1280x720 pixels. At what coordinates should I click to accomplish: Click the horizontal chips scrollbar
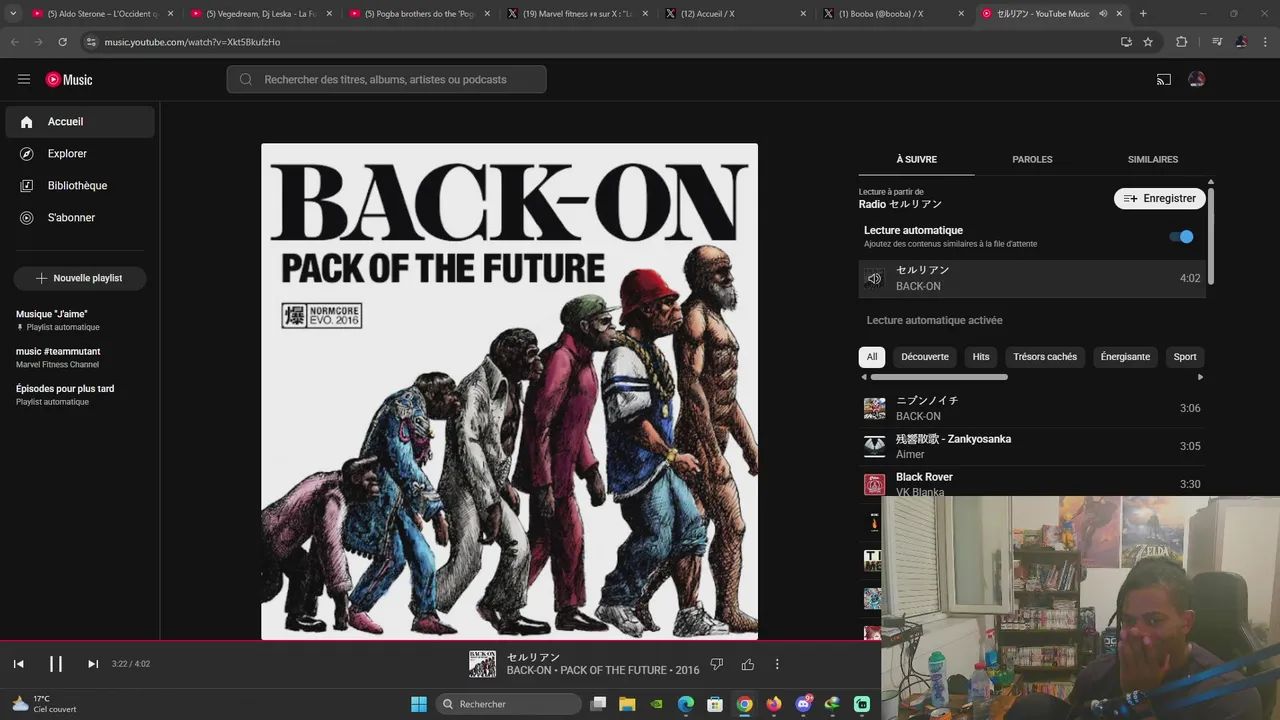tap(939, 377)
